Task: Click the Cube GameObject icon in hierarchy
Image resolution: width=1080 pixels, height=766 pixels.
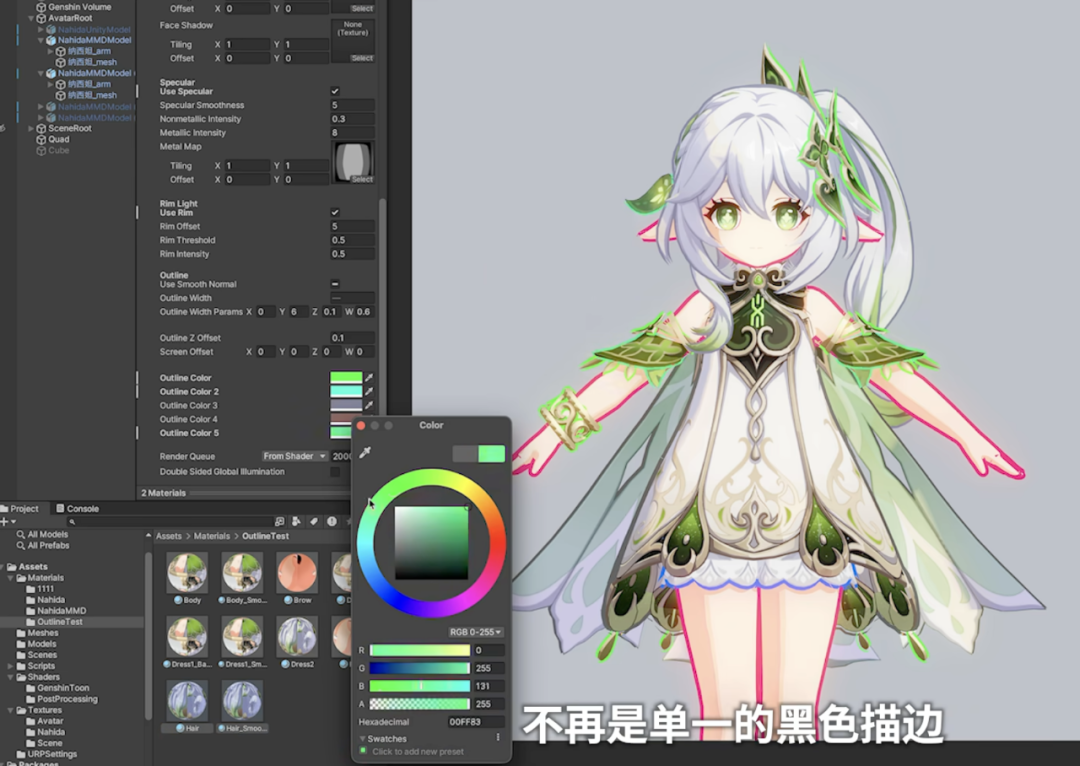Action: coord(41,150)
